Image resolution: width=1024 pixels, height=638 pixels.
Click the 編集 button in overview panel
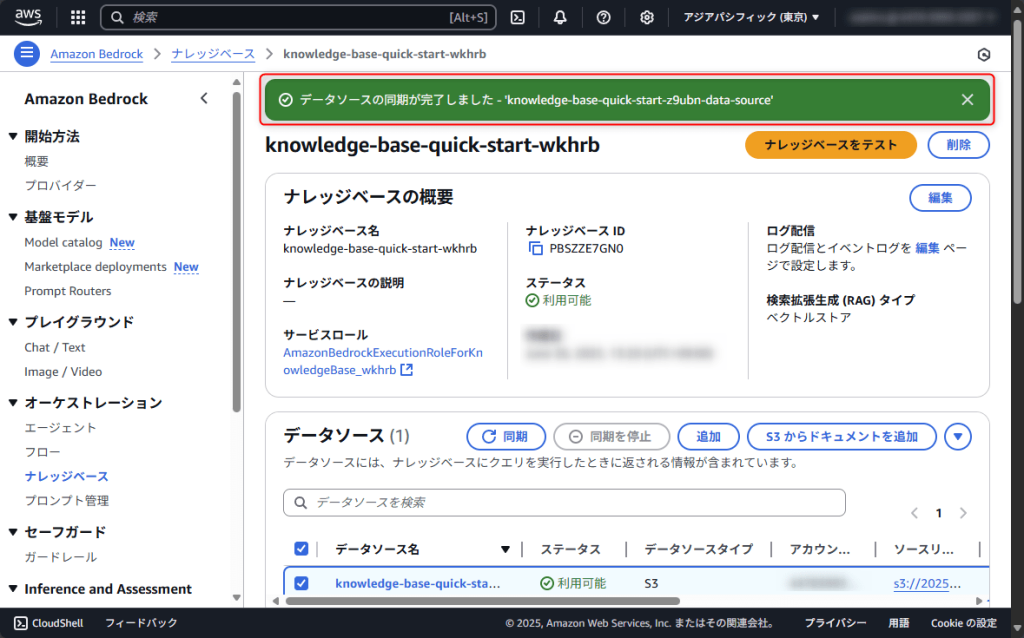[x=940, y=198]
